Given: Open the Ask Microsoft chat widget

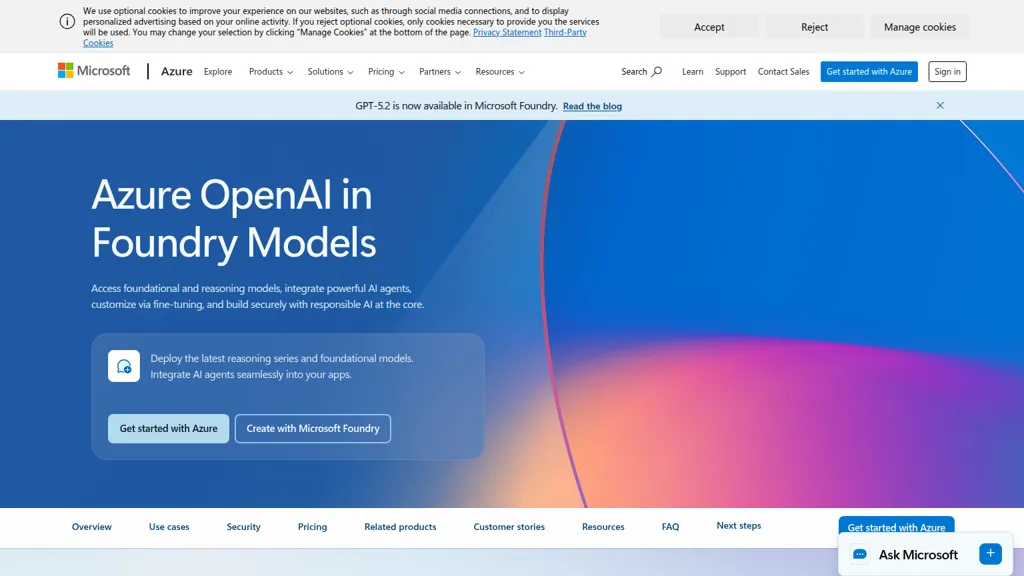Looking at the screenshot, I should tap(925, 554).
